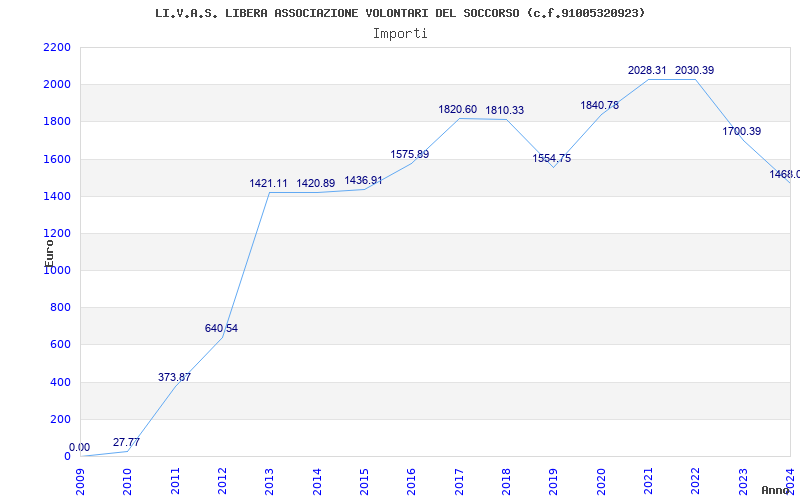Click the 2018 x-axis year label
Viewport: 800px width, 500px height.
(x=506, y=482)
